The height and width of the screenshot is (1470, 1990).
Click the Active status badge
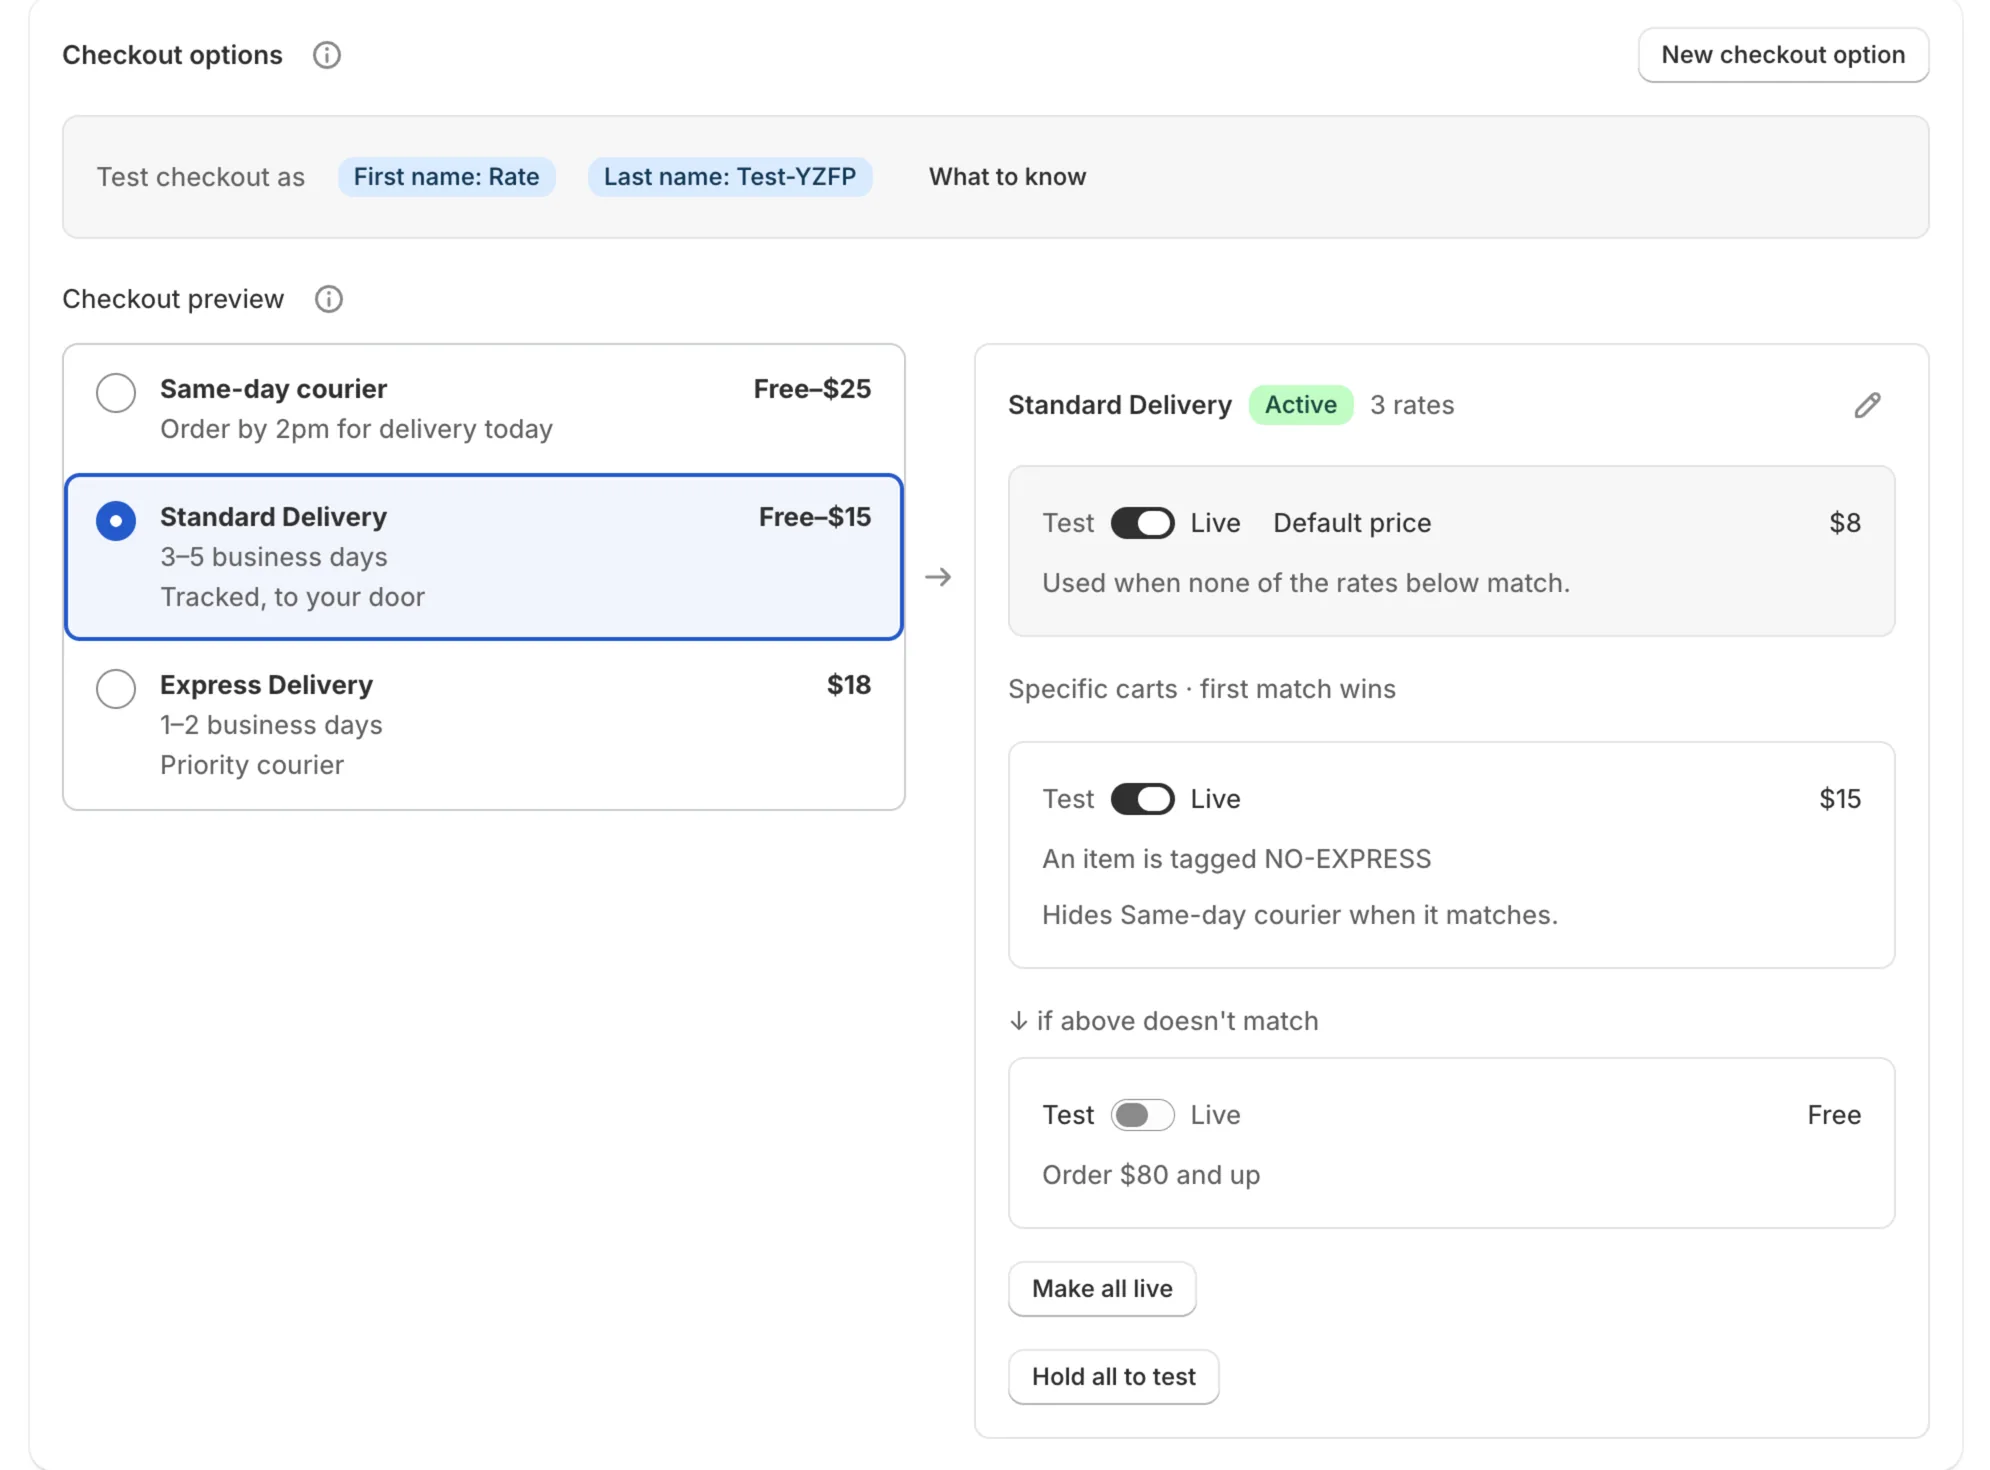click(x=1301, y=405)
